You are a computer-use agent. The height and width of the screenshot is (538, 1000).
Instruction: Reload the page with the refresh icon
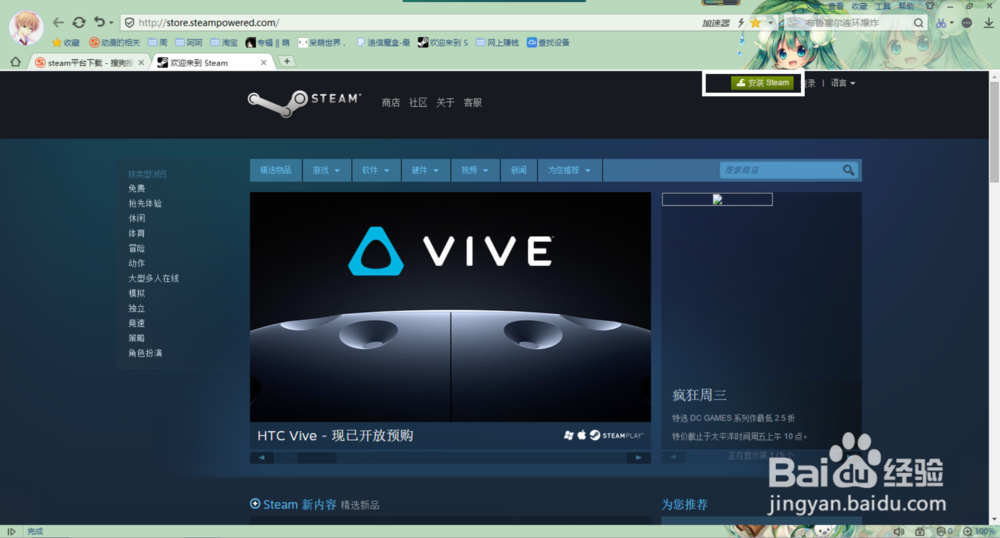[x=78, y=22]
